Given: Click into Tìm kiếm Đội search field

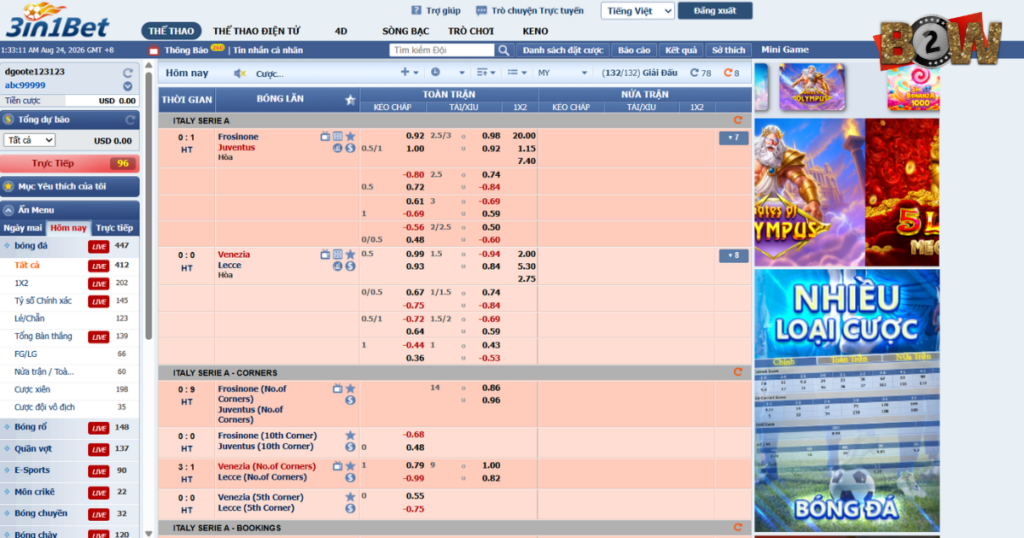Looking at the screenshot, I should click(x=441, y=50).
